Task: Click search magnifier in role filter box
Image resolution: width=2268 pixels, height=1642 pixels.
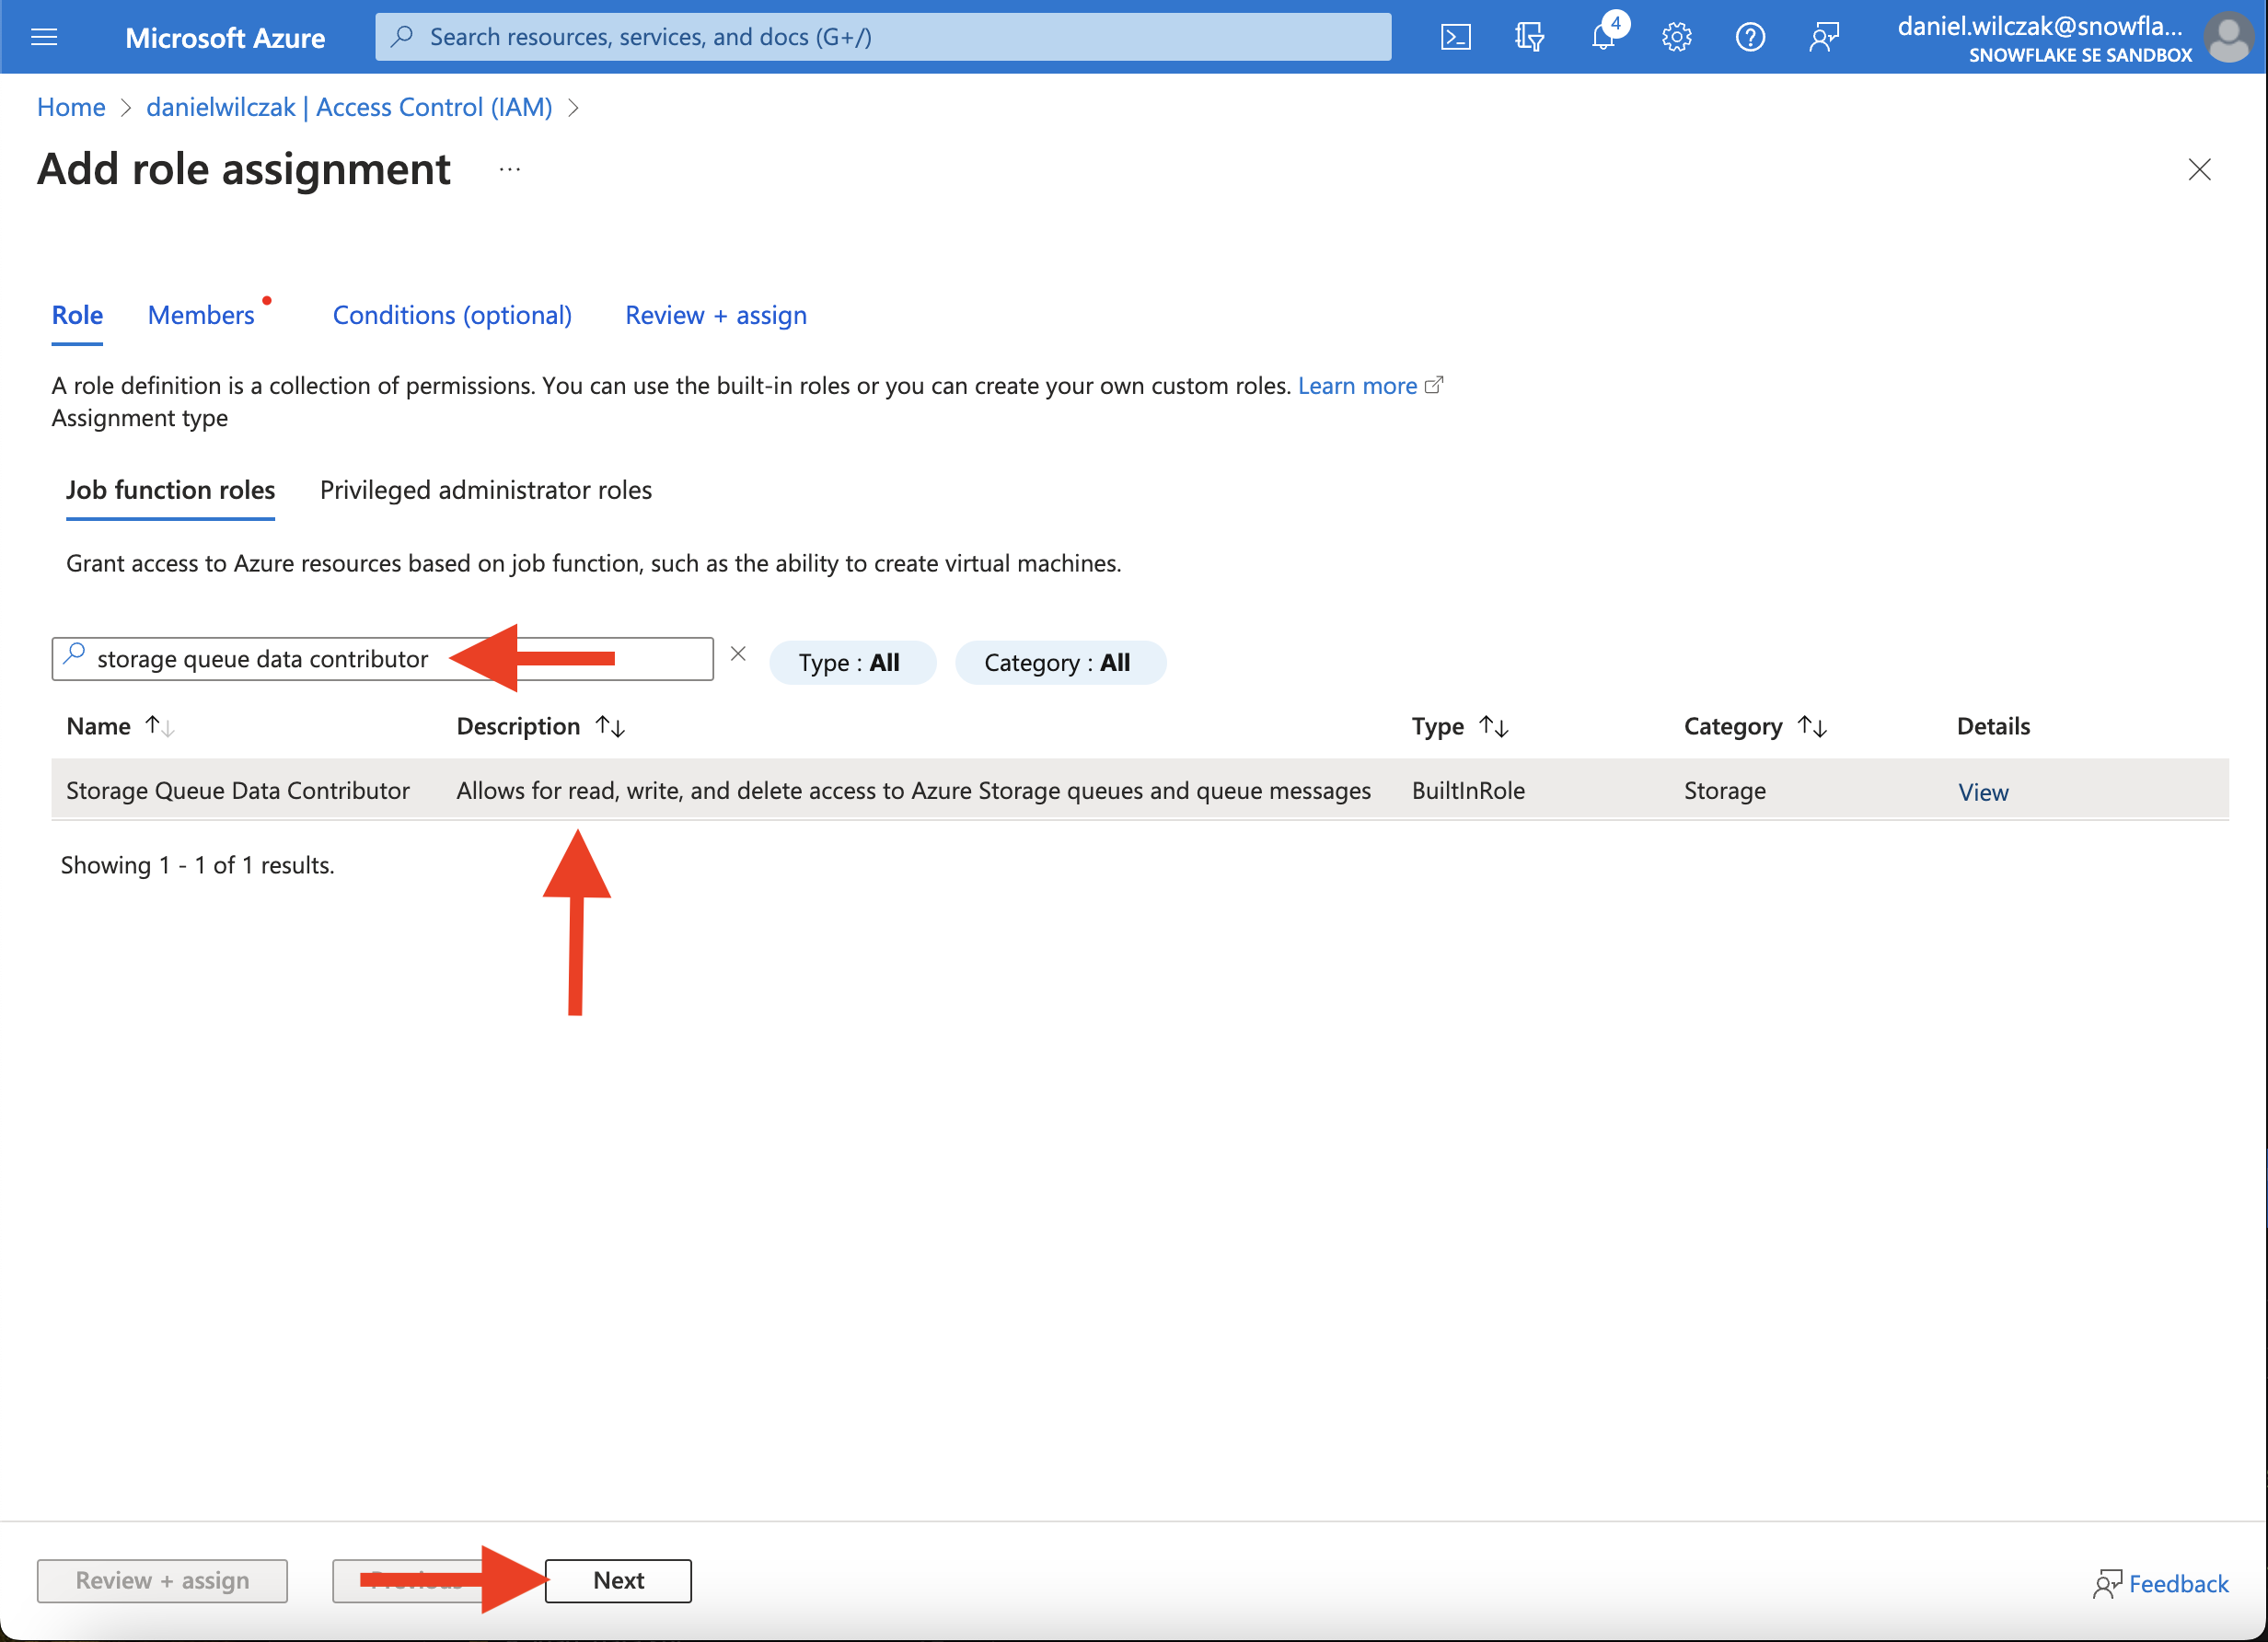Action: [74, 655]
